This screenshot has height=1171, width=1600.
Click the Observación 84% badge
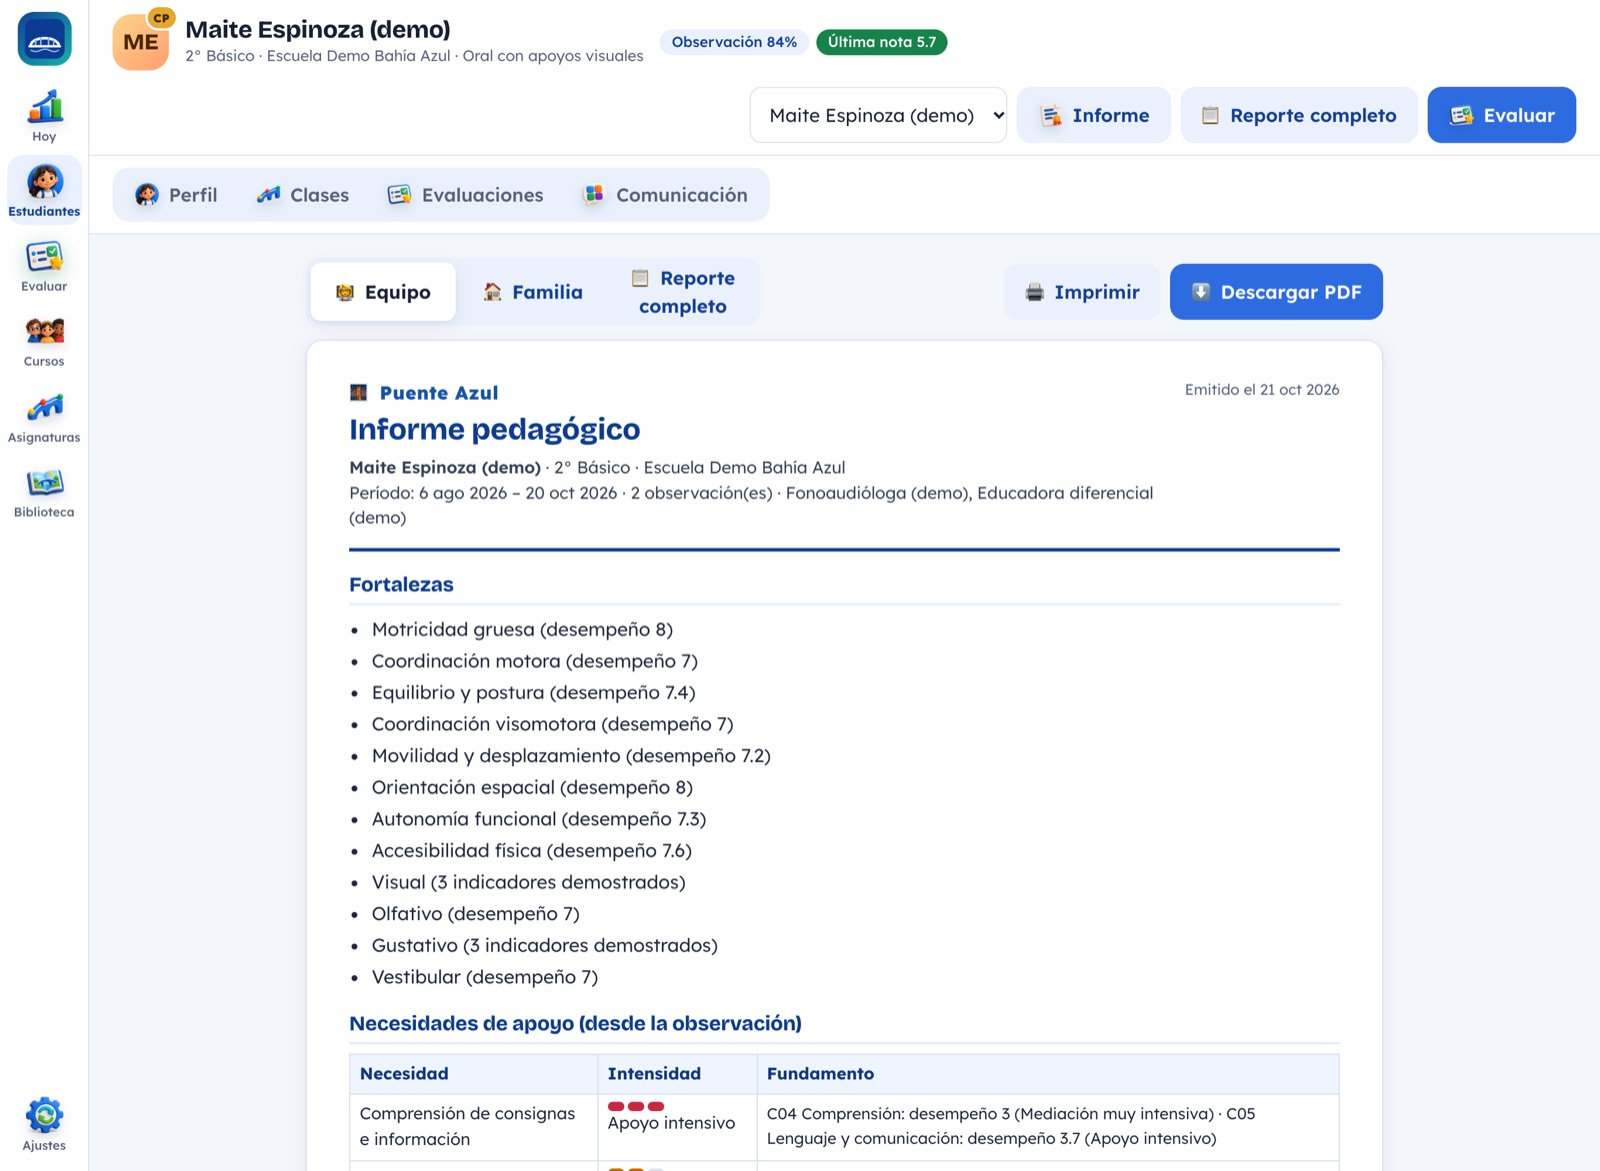coord(734,42)
